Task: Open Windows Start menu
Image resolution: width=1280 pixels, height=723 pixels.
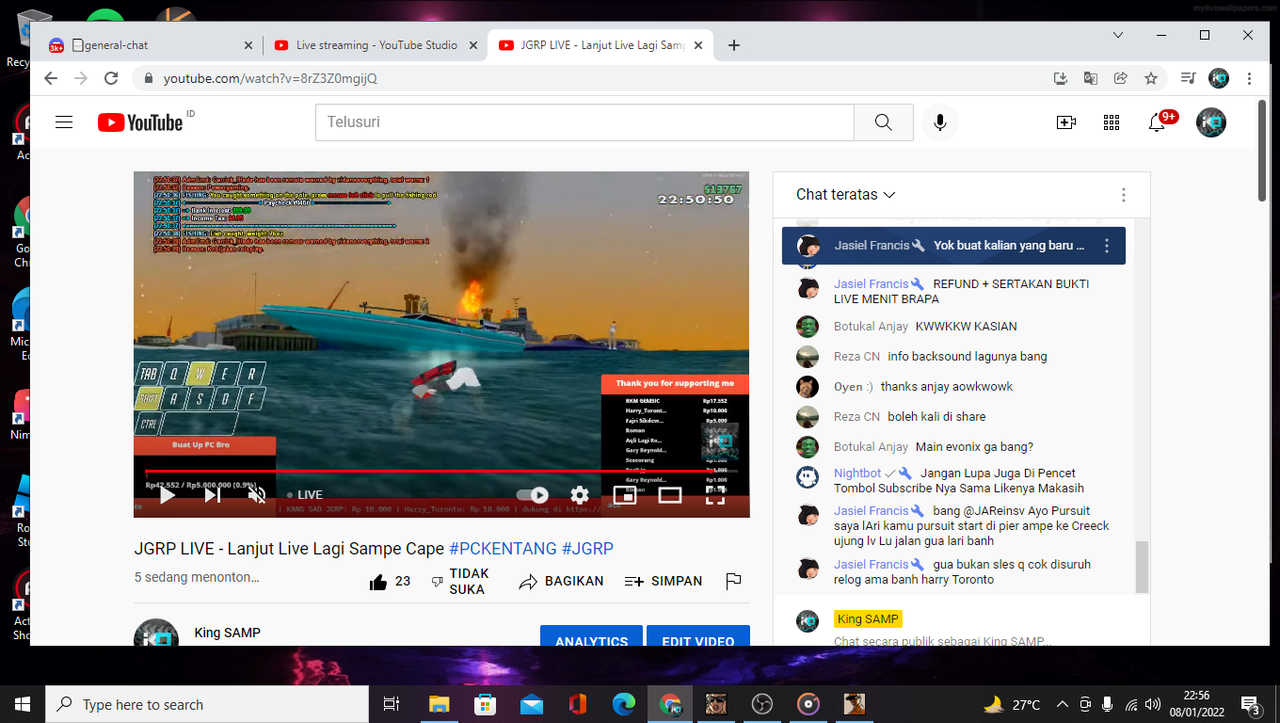Action: (22, 704)
